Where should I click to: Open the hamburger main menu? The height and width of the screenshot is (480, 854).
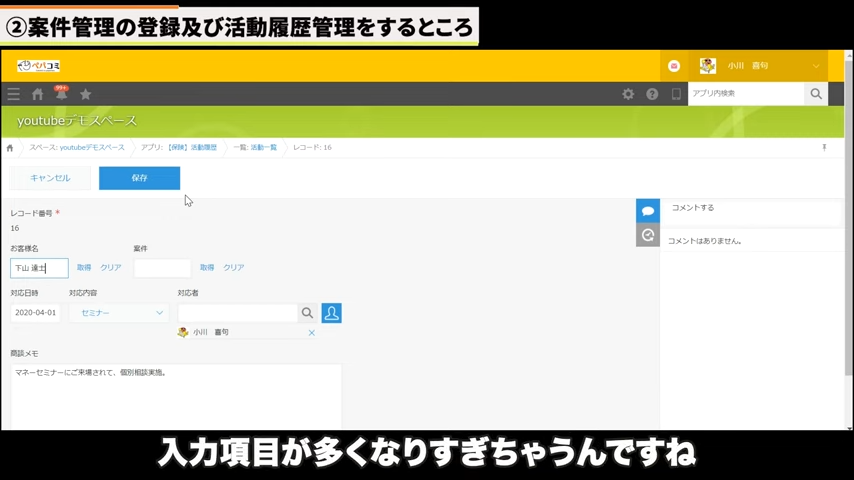click(14, 94)
